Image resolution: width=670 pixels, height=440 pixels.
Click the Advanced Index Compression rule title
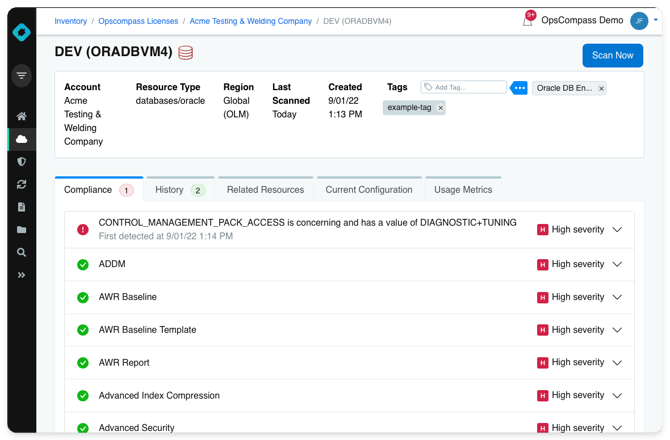click(x=159, y=396)
